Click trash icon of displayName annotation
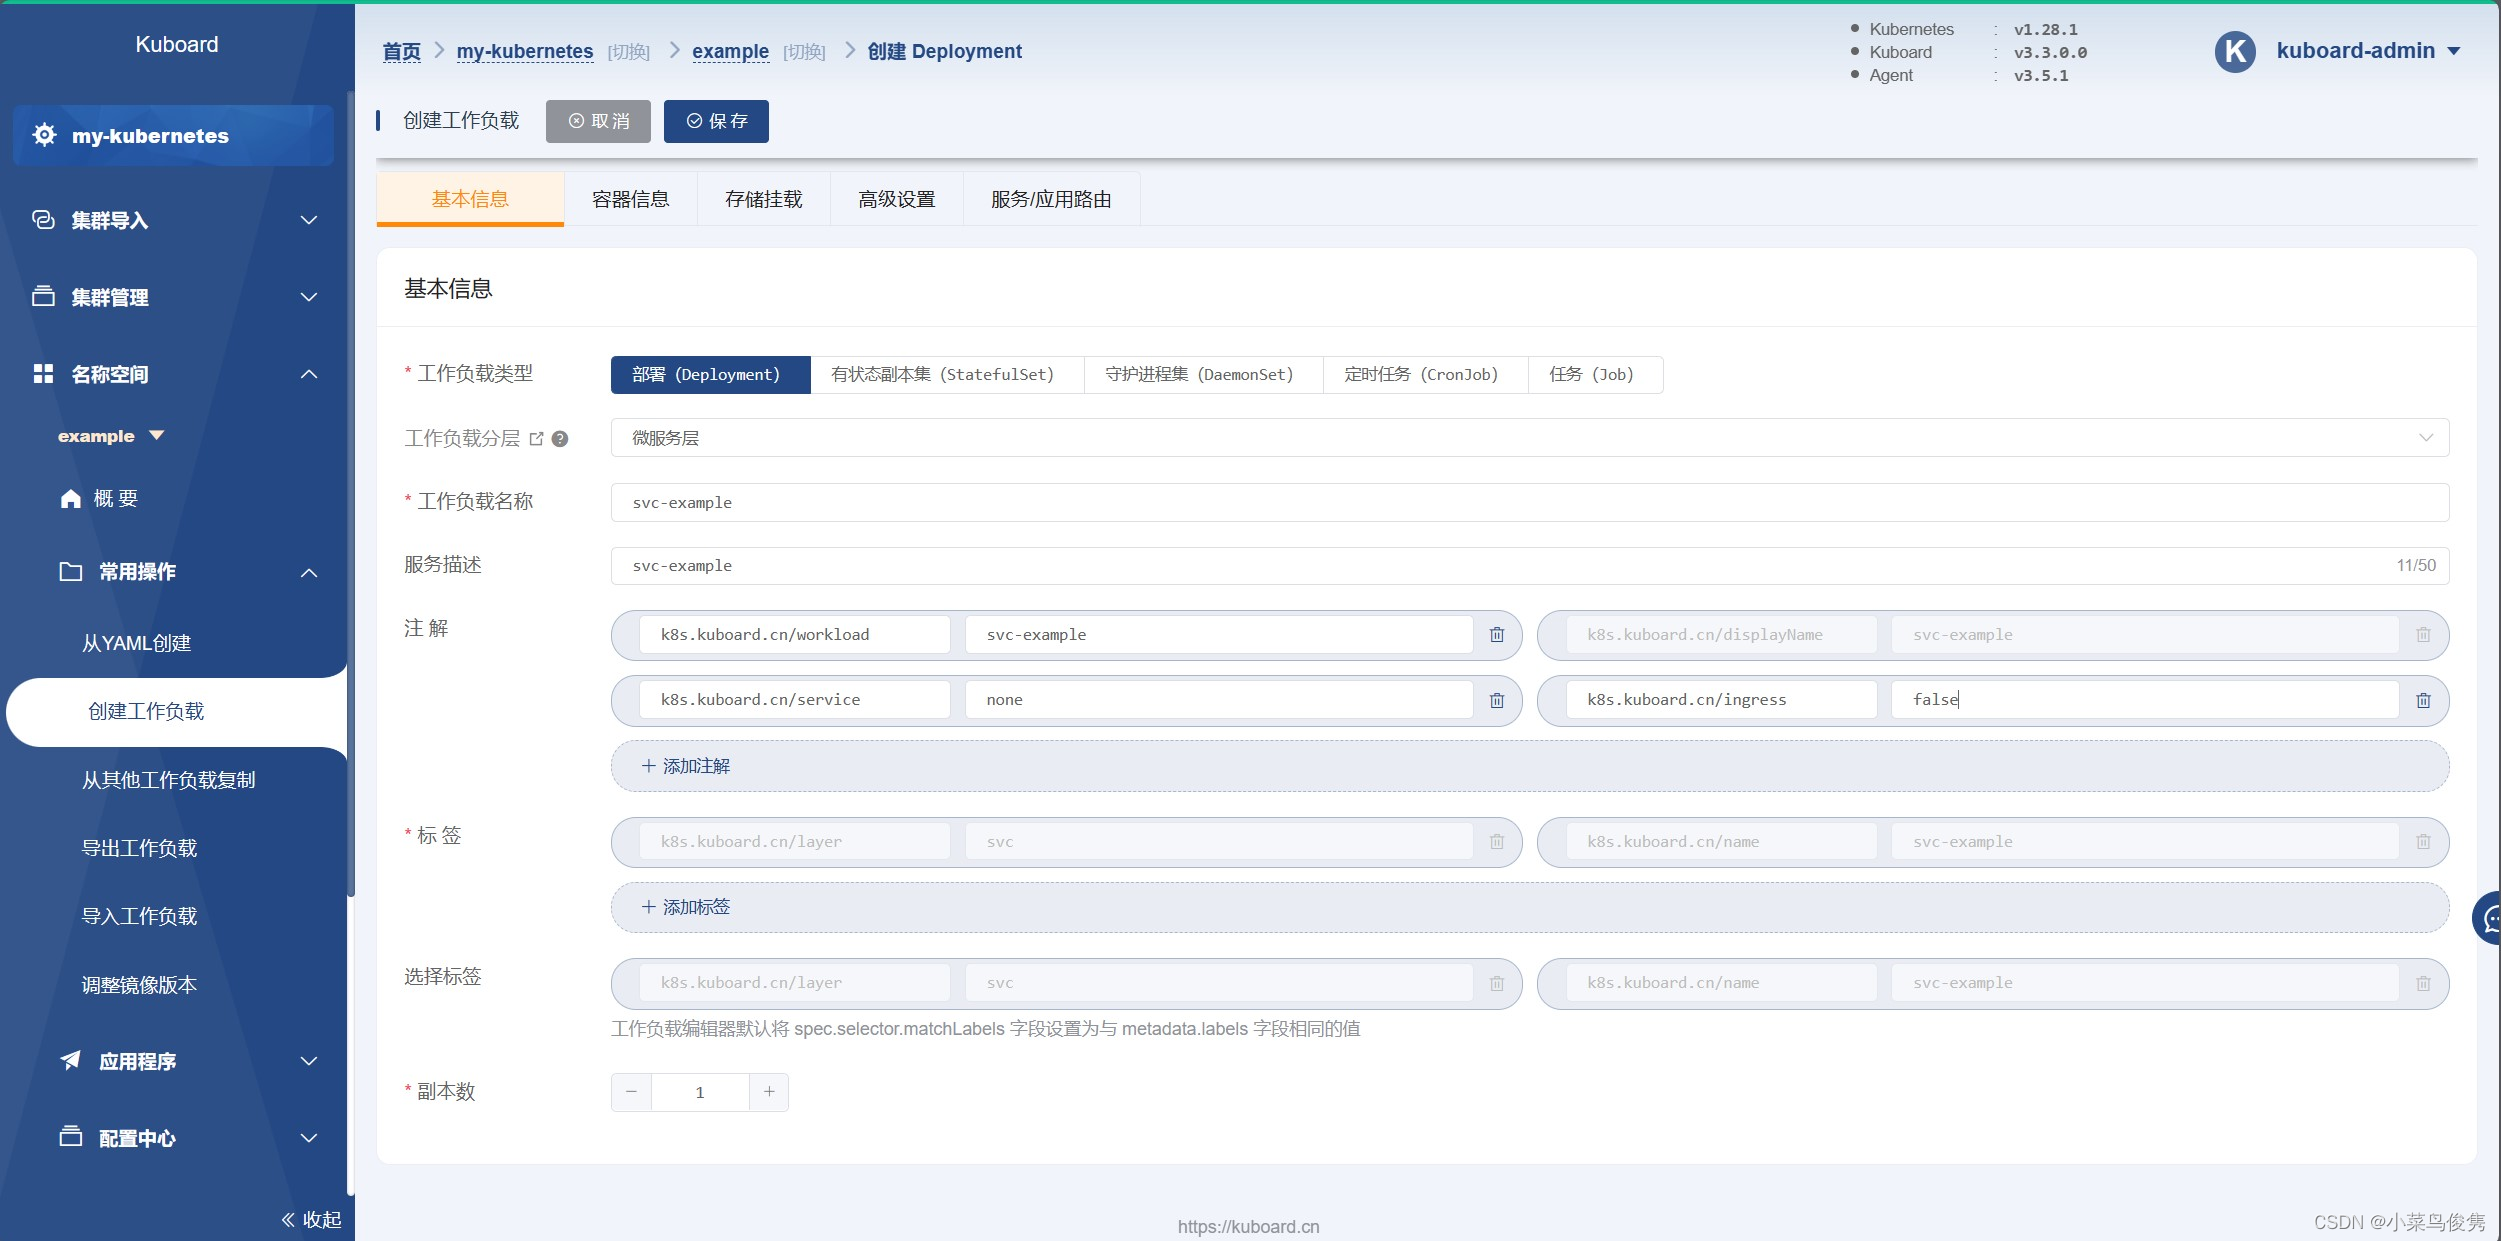 (x=2423, y=635)
